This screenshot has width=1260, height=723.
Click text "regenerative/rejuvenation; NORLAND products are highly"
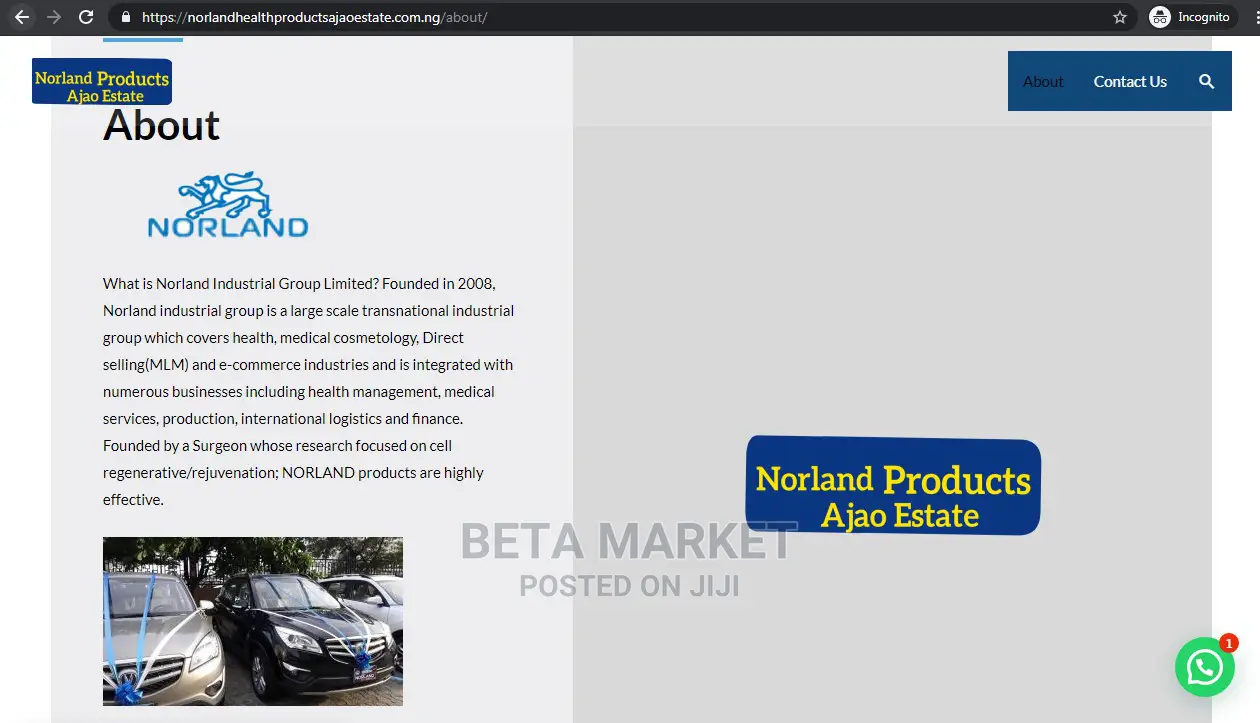(x=293, y=473)
